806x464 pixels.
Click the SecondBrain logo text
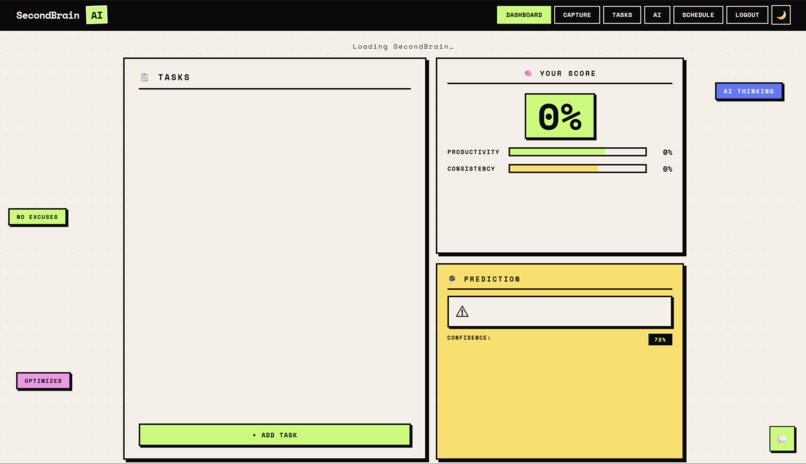[48, 15]
